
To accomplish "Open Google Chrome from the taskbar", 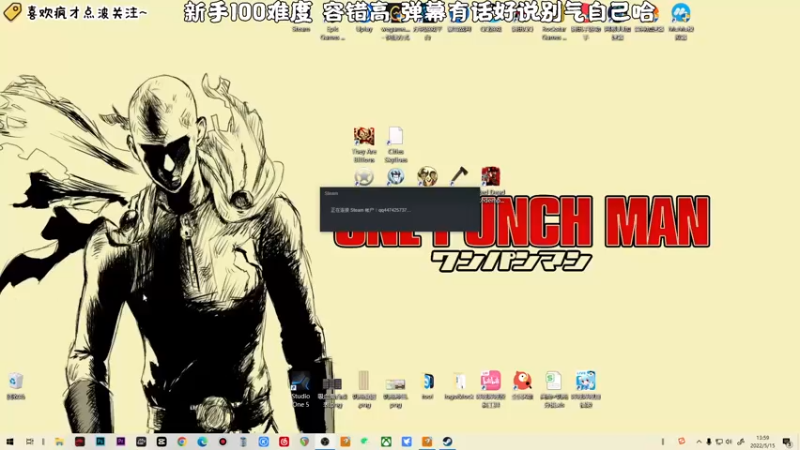I will [x=182, y=441].
